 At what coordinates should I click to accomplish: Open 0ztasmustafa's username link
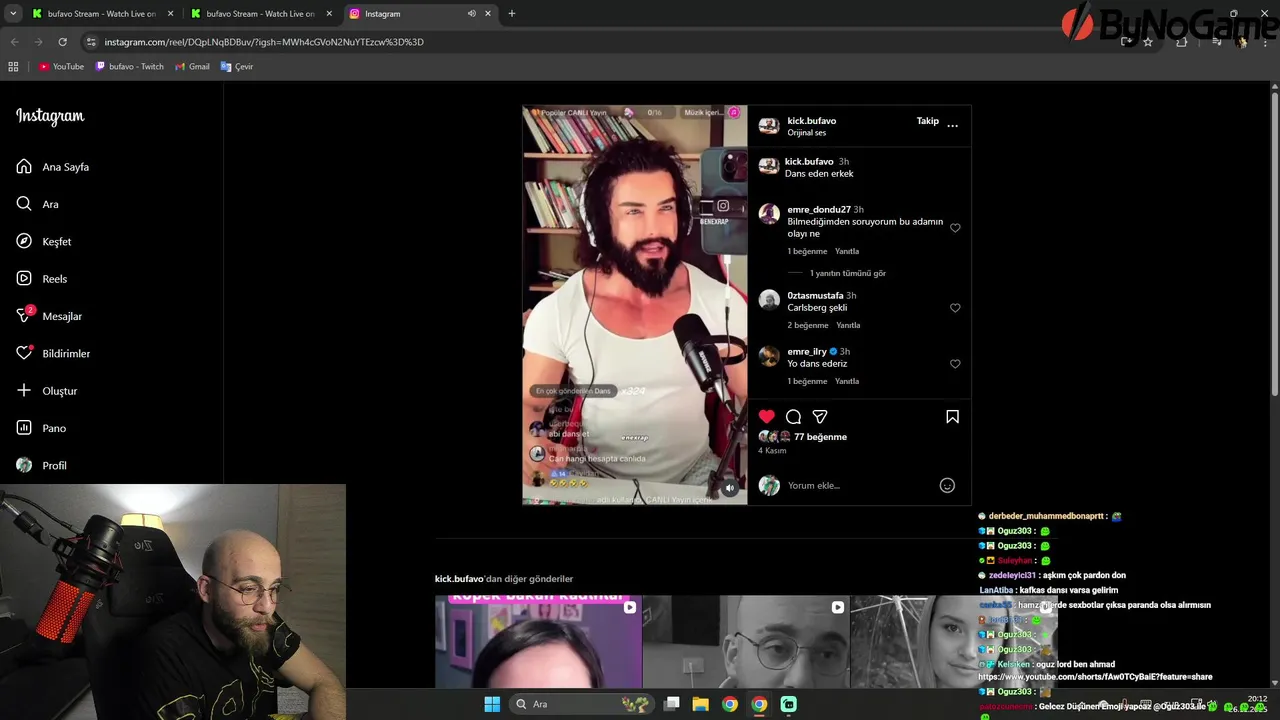(815, 296)
